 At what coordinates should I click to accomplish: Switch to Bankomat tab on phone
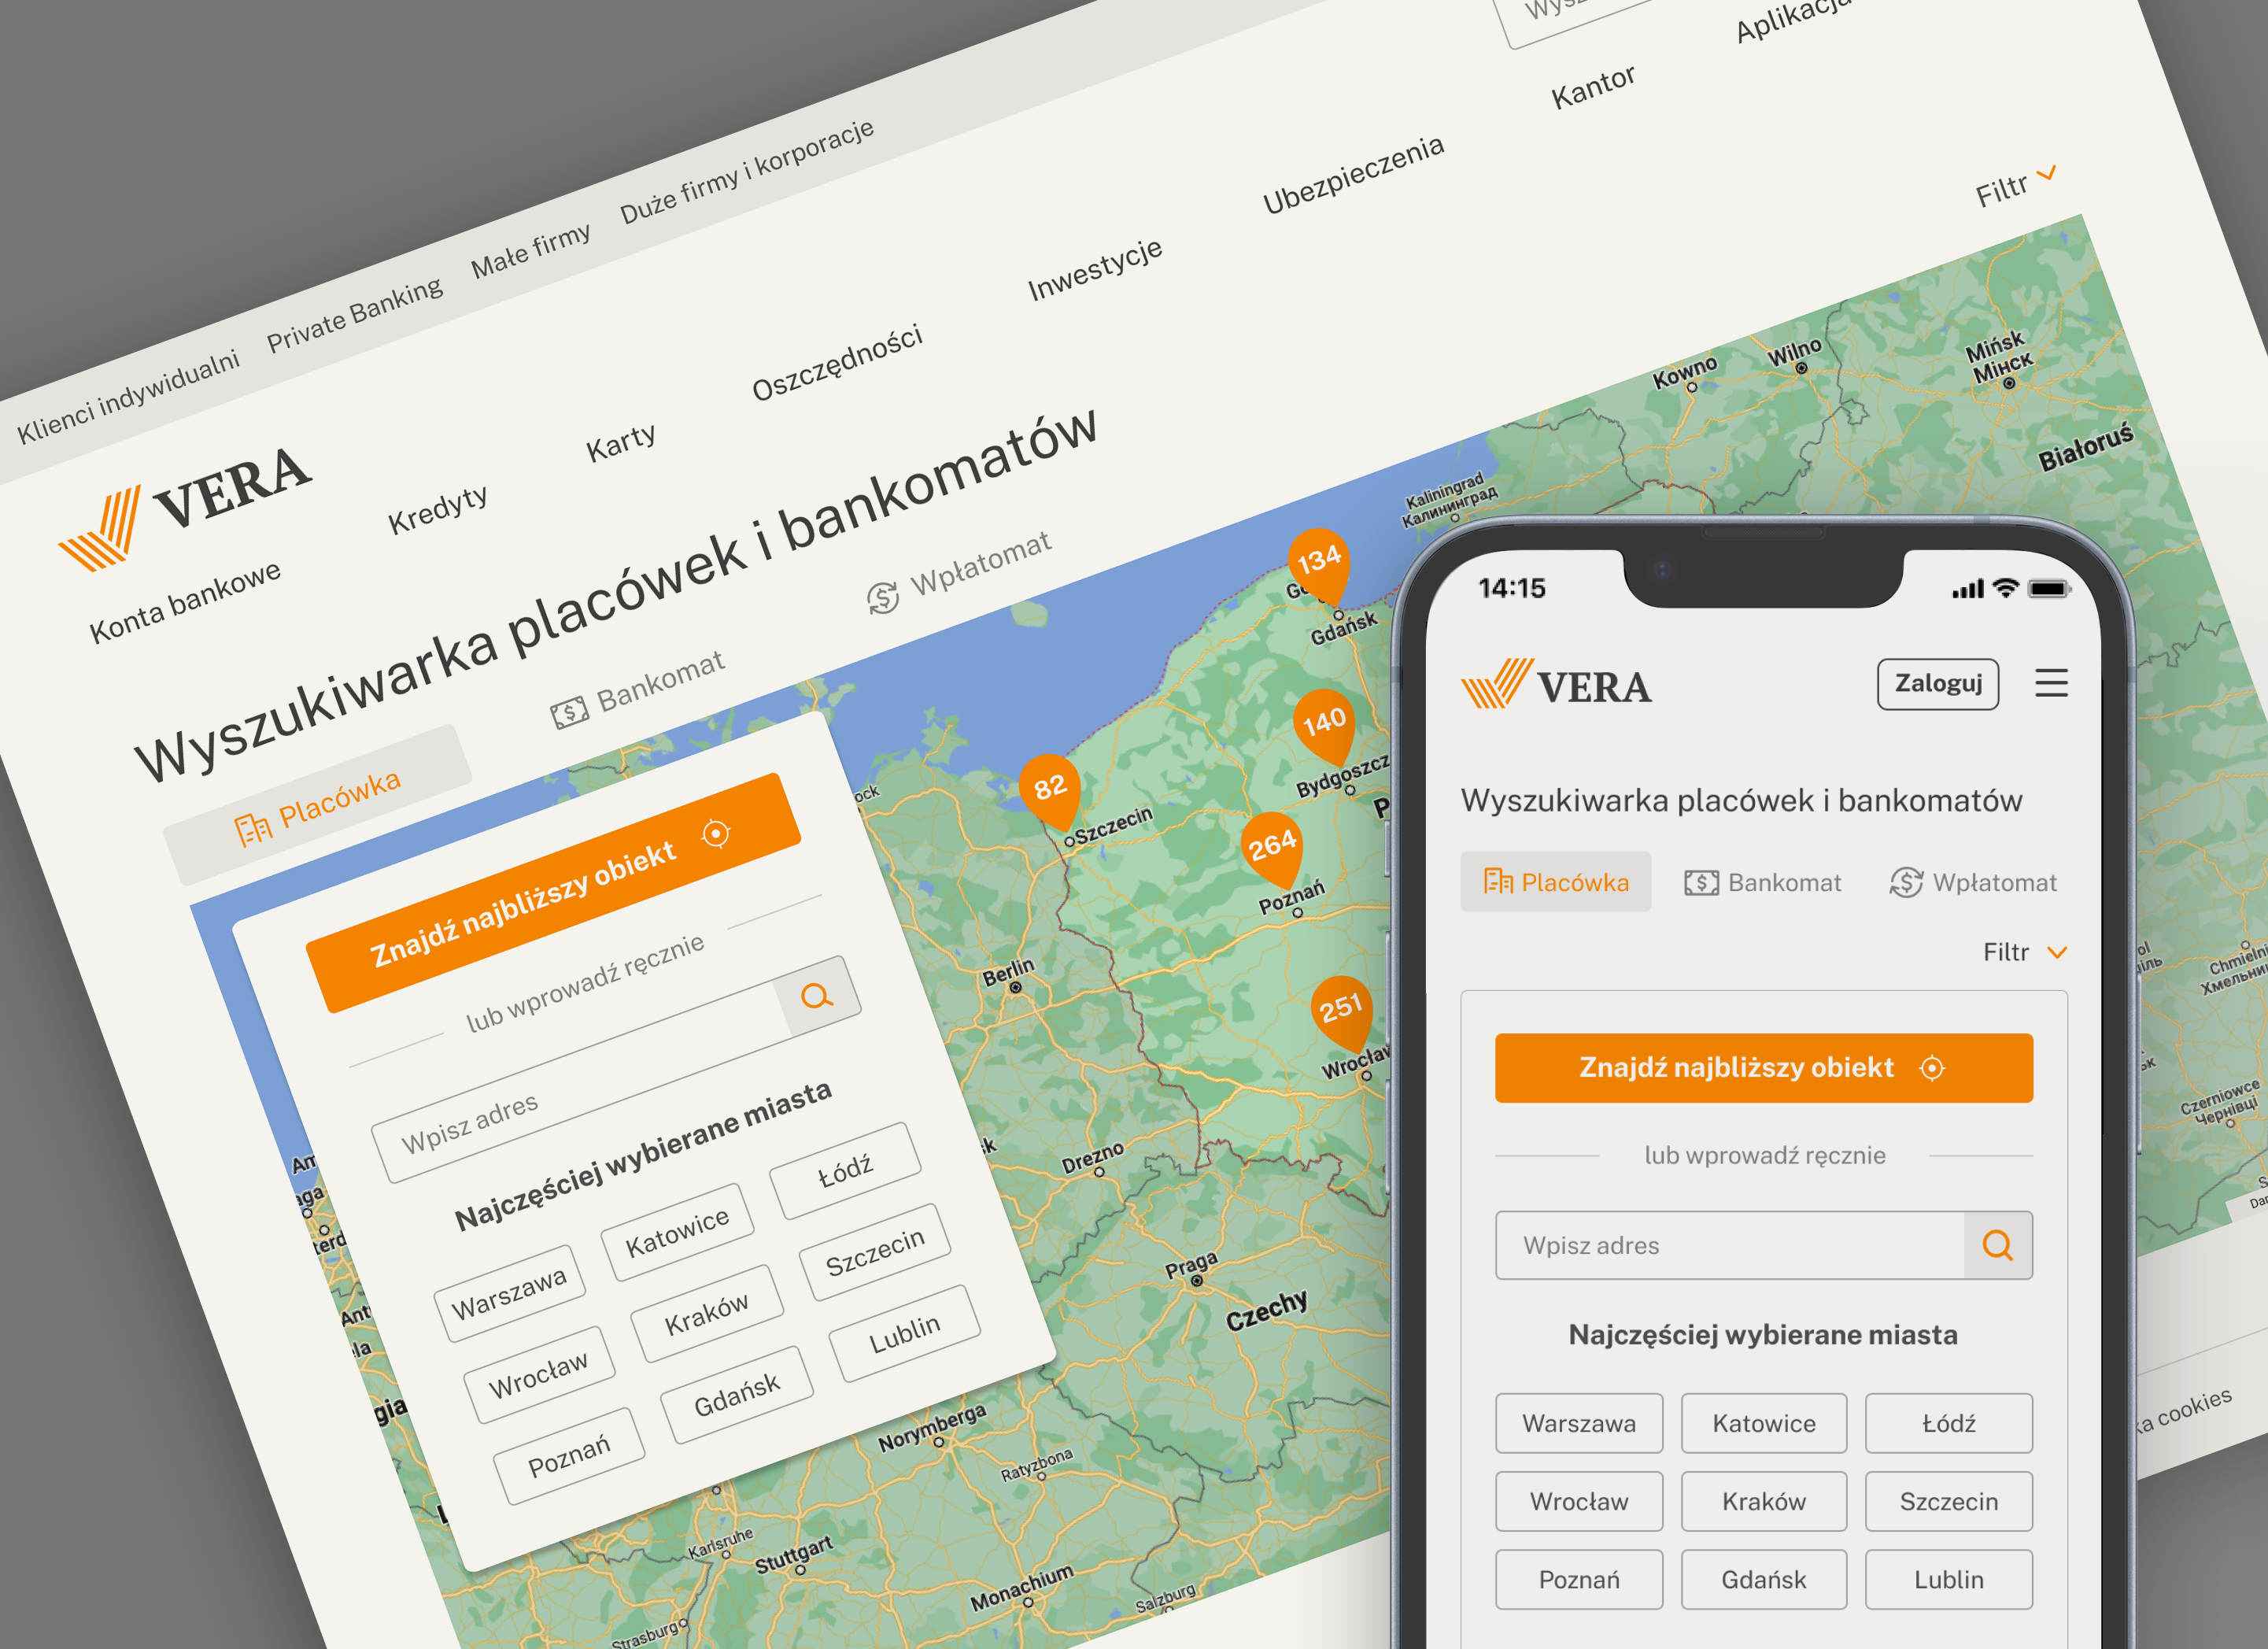(1762, 882)
